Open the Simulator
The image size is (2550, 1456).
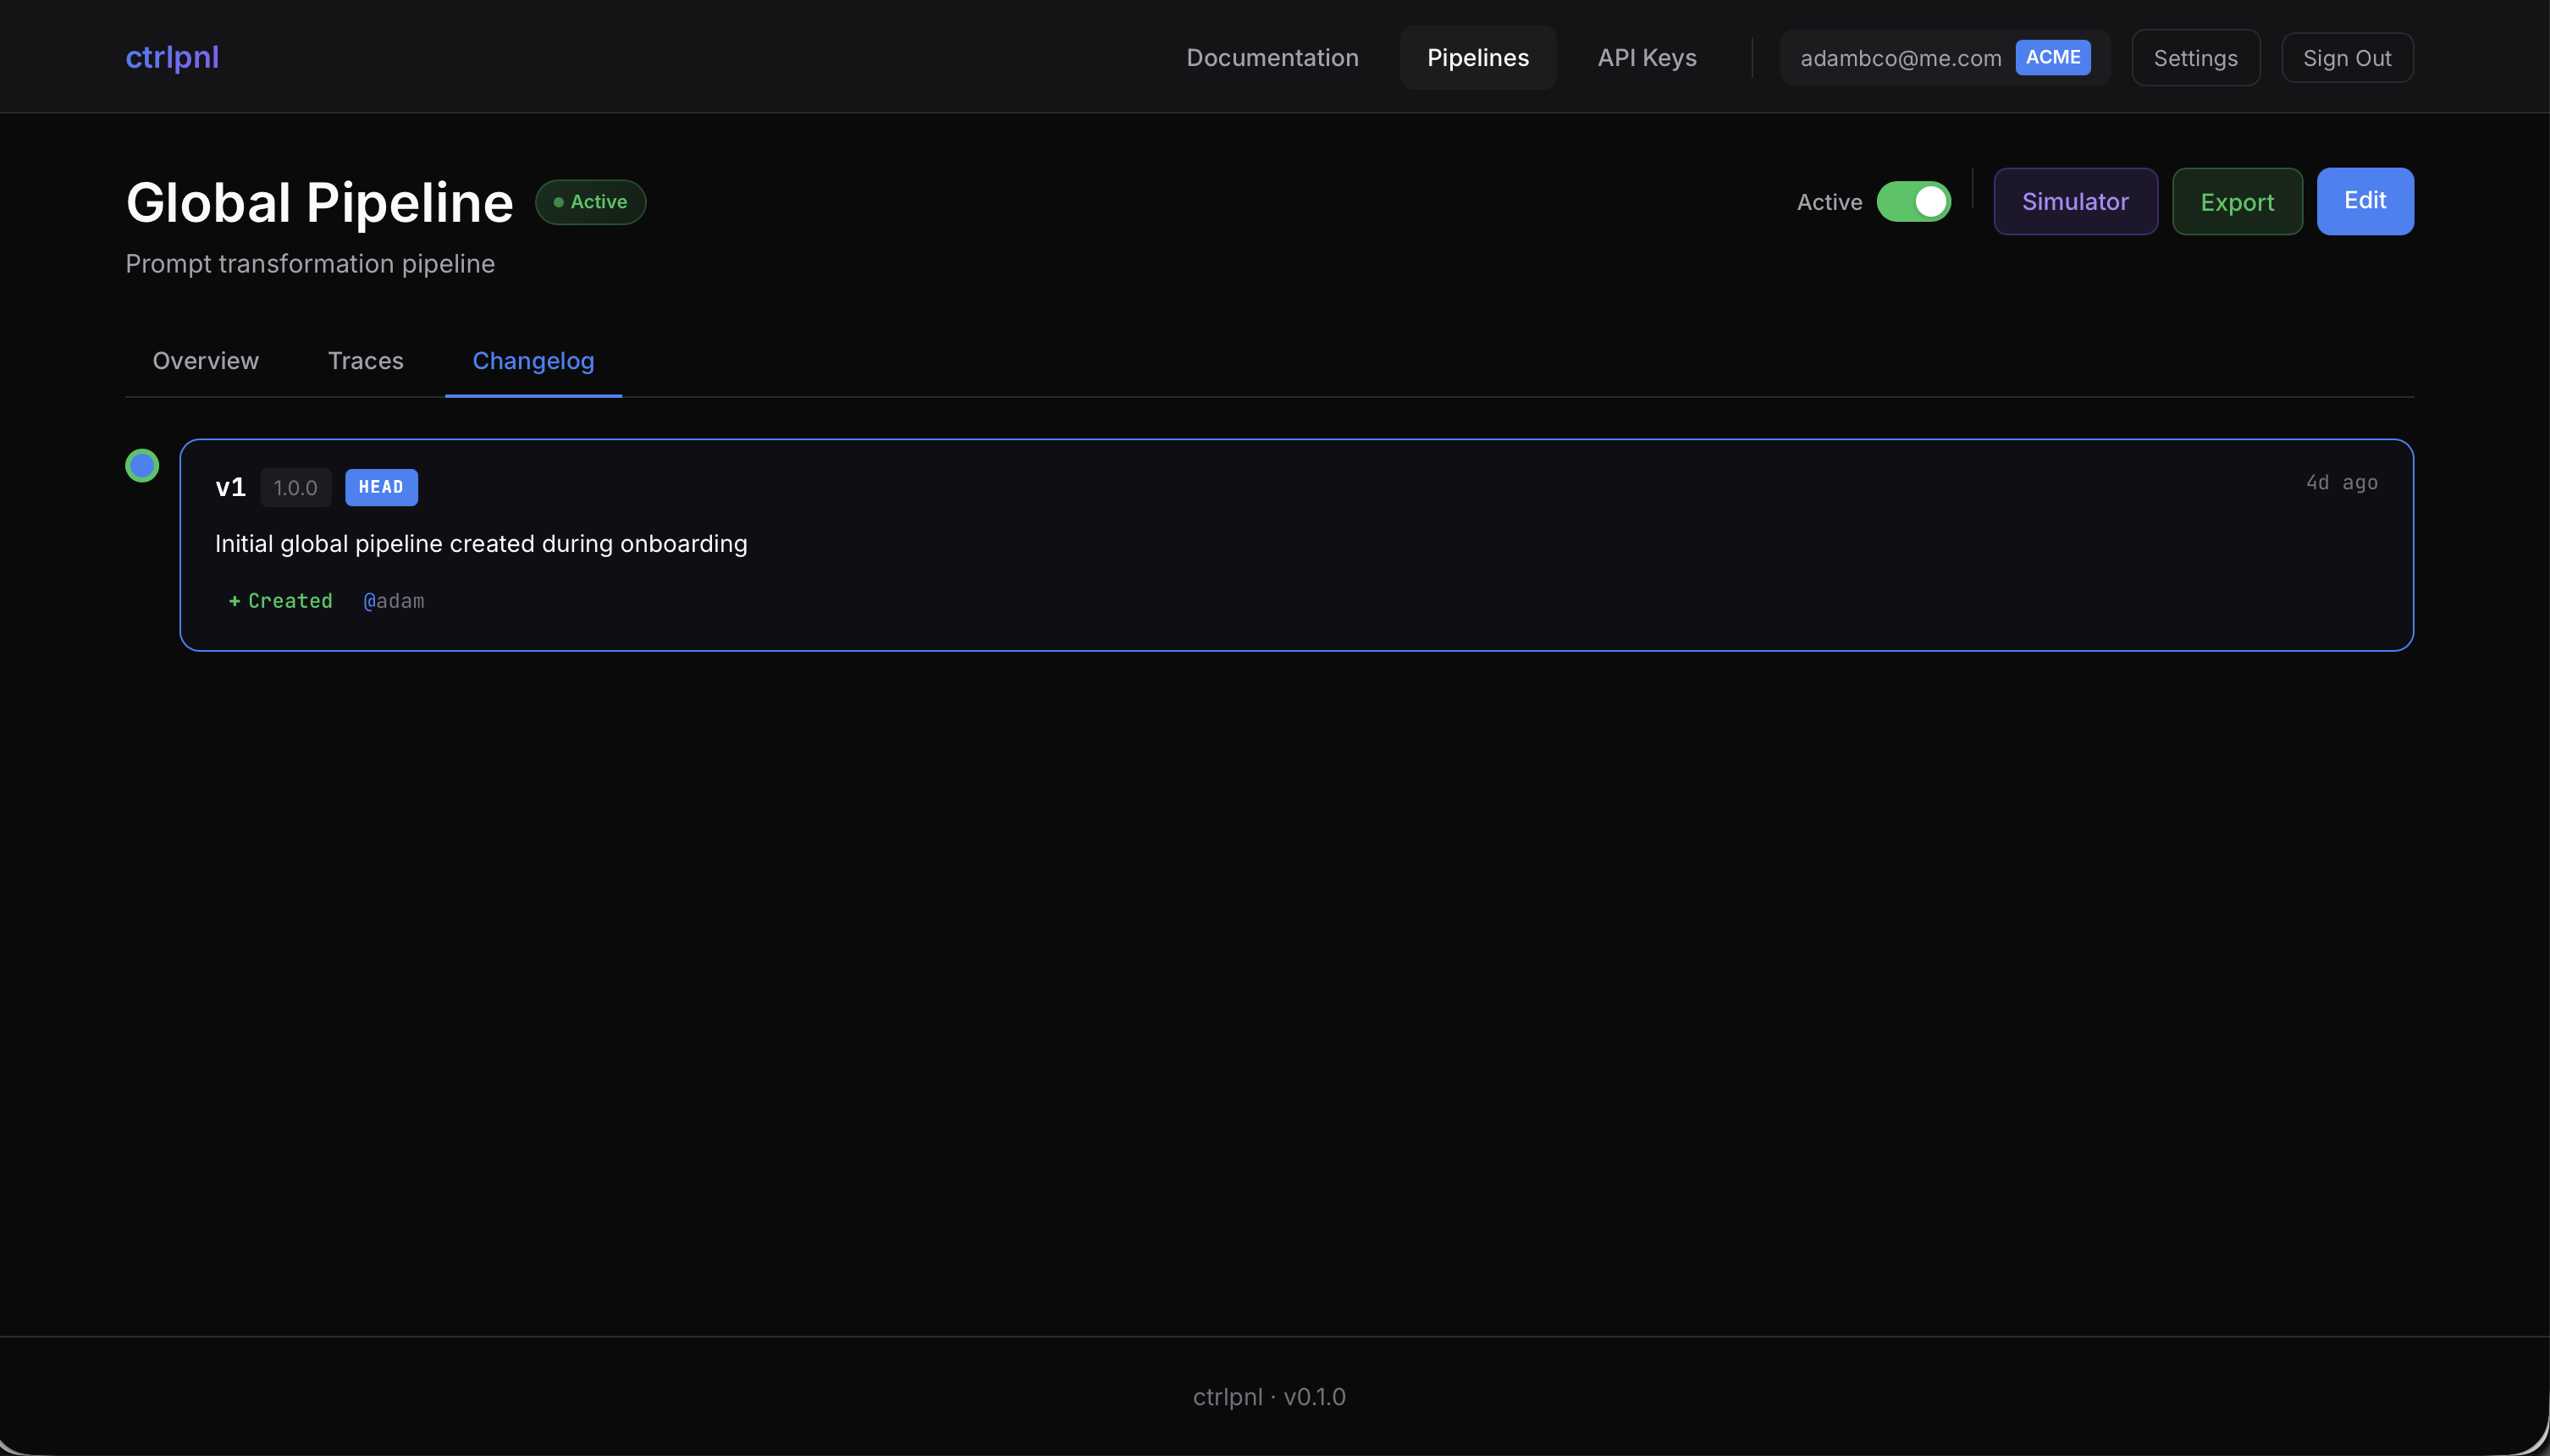coord(2074,201)
